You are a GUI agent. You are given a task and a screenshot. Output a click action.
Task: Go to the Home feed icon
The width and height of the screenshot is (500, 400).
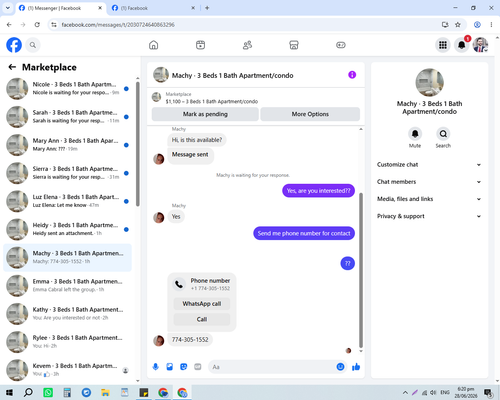coord(153,45)
